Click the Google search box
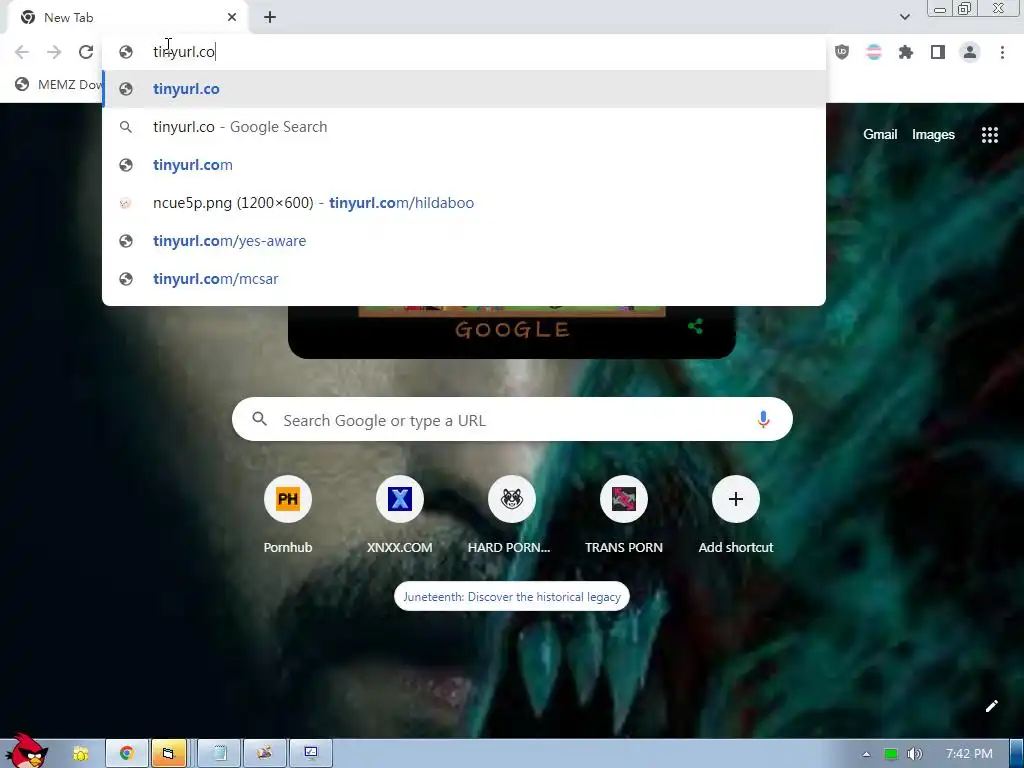The image size is (1024, 768). point(512,419)
